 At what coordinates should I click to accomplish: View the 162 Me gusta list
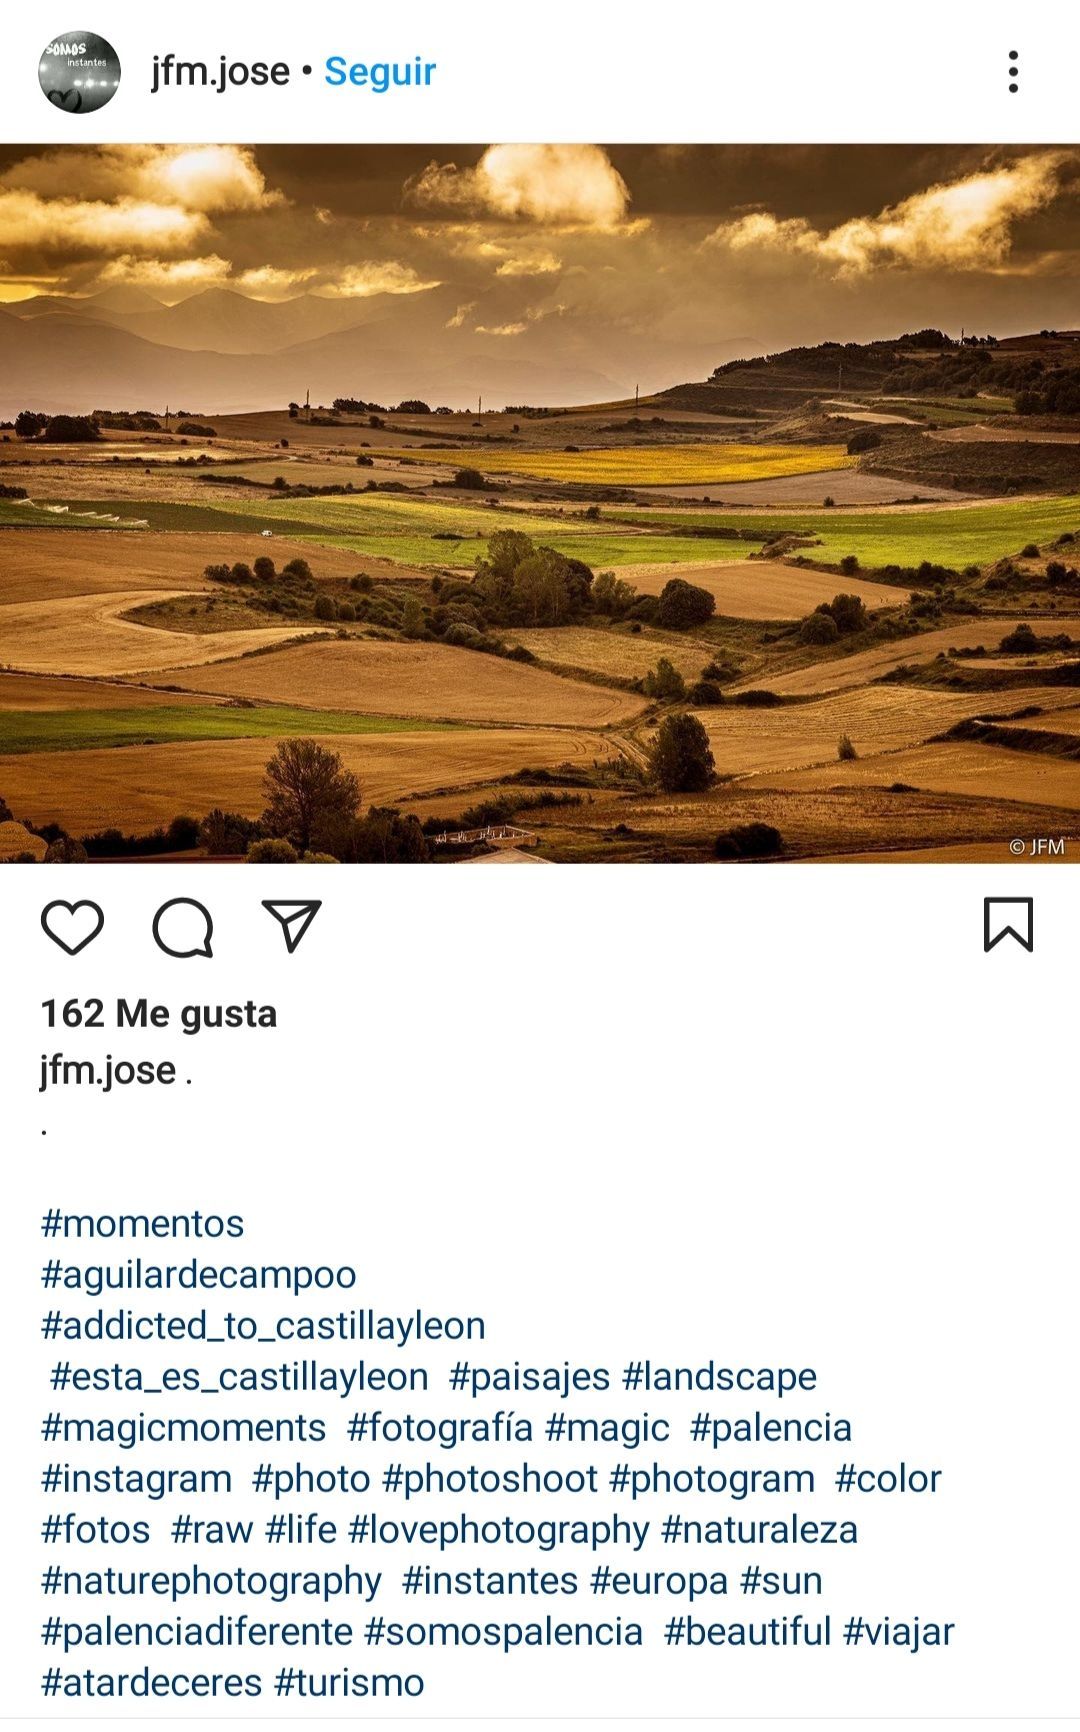[159, 1013]
